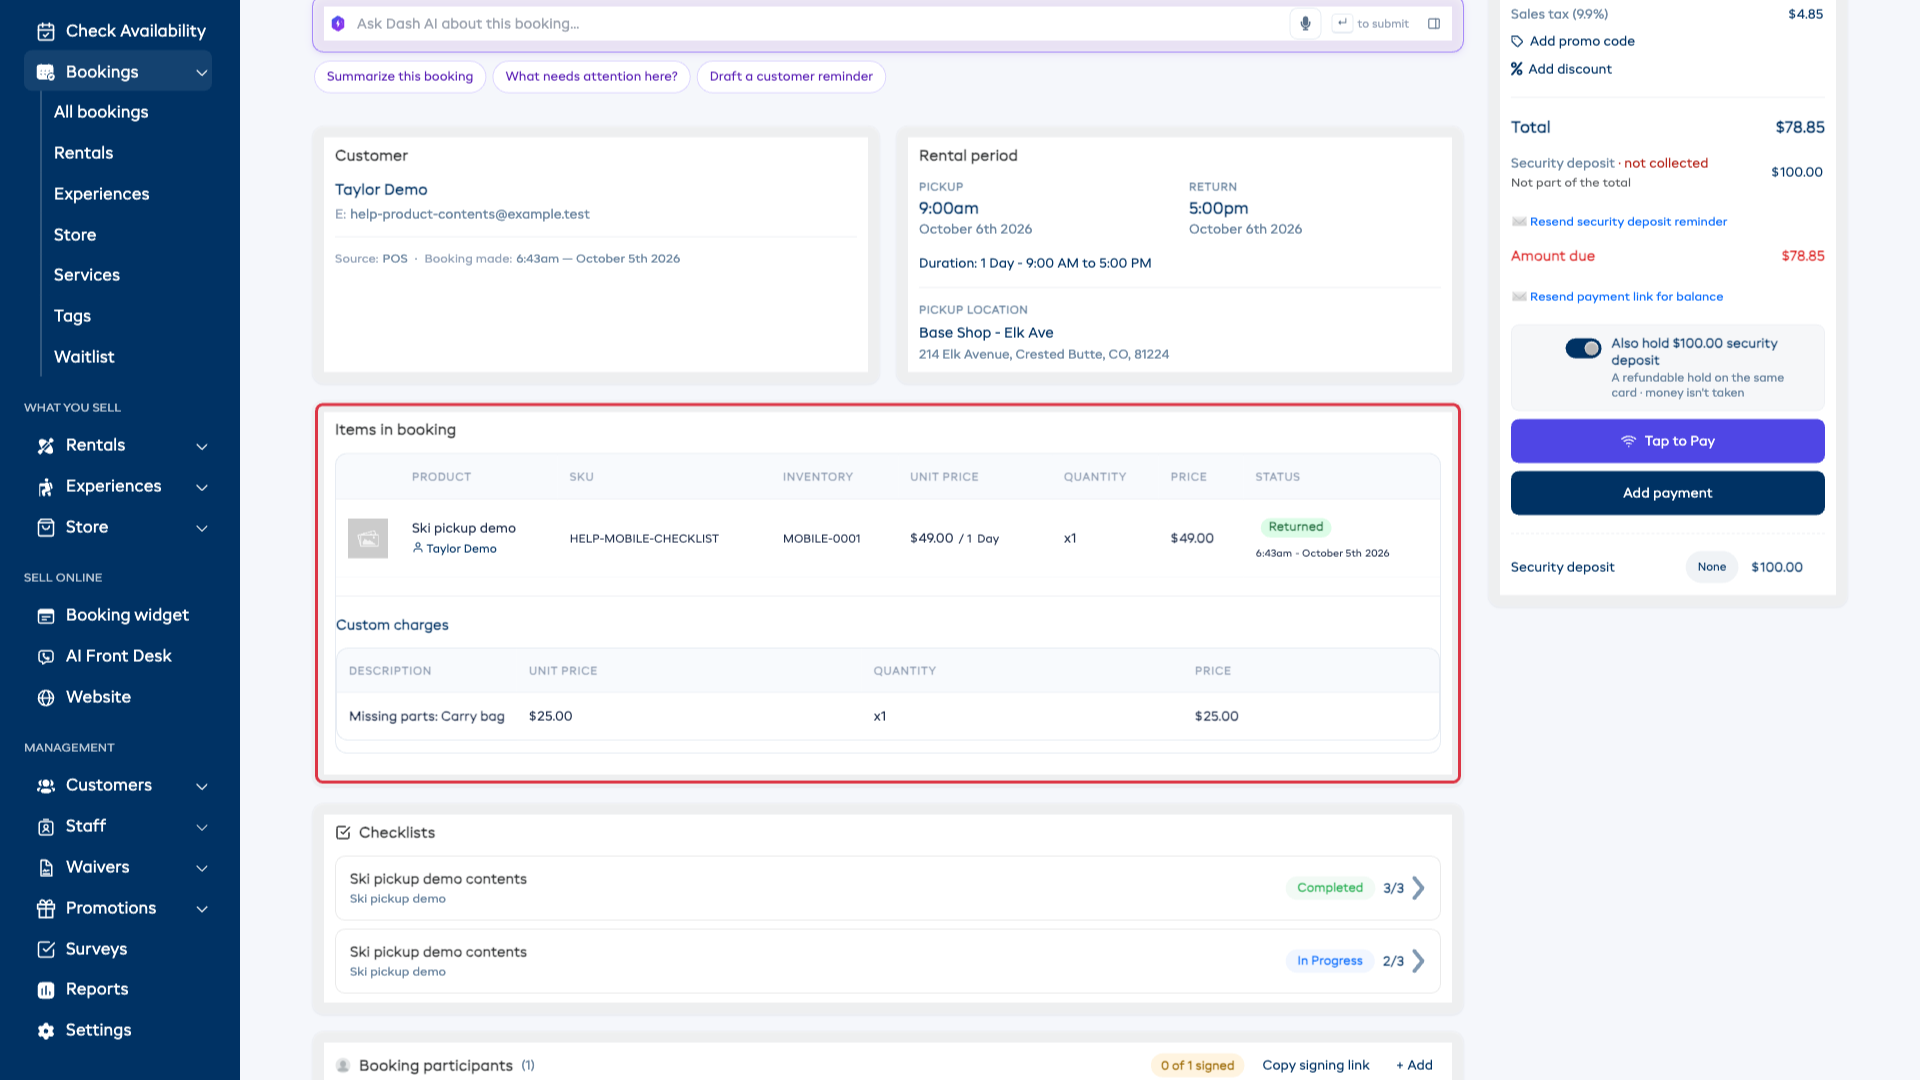Screen dimensions: 1920x1080
Task: Disable the hold $100.00 security deposit toggle
Action: point(1583,348)
